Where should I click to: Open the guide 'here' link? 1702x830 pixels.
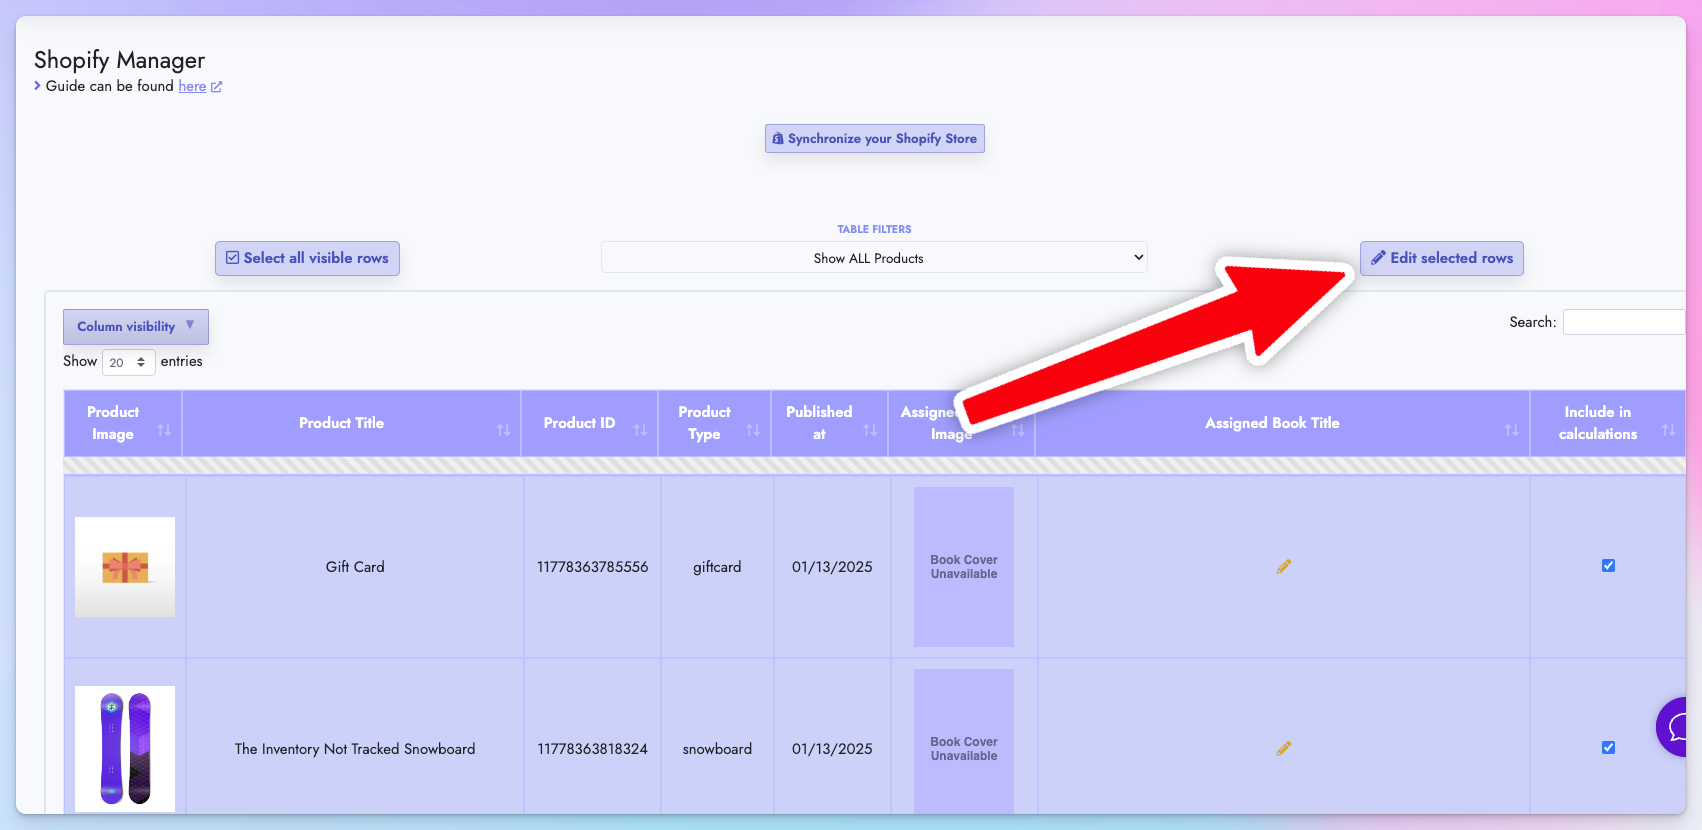(192, 87)
